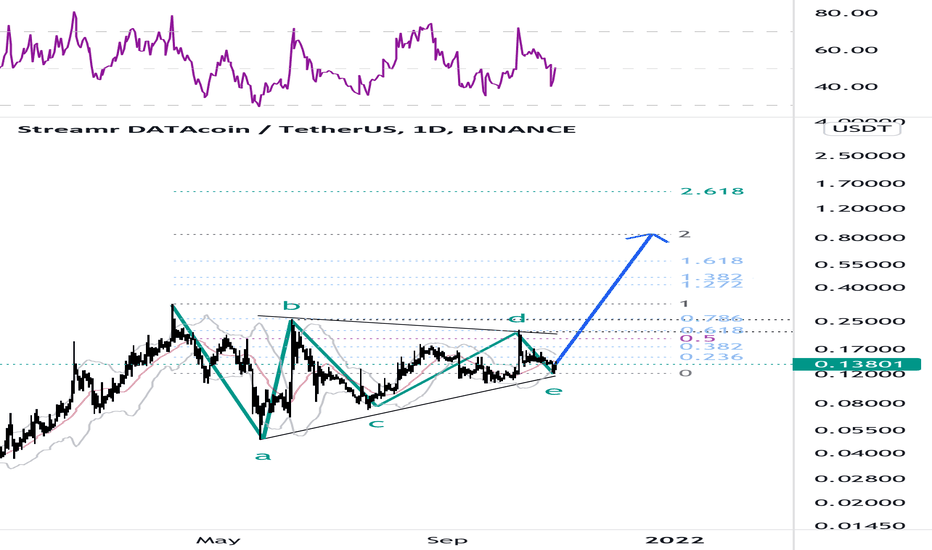The height and width of the screenshot is (550, 932).
Task: Click the 0.04000 price scale value
Action: pos(860,453)
